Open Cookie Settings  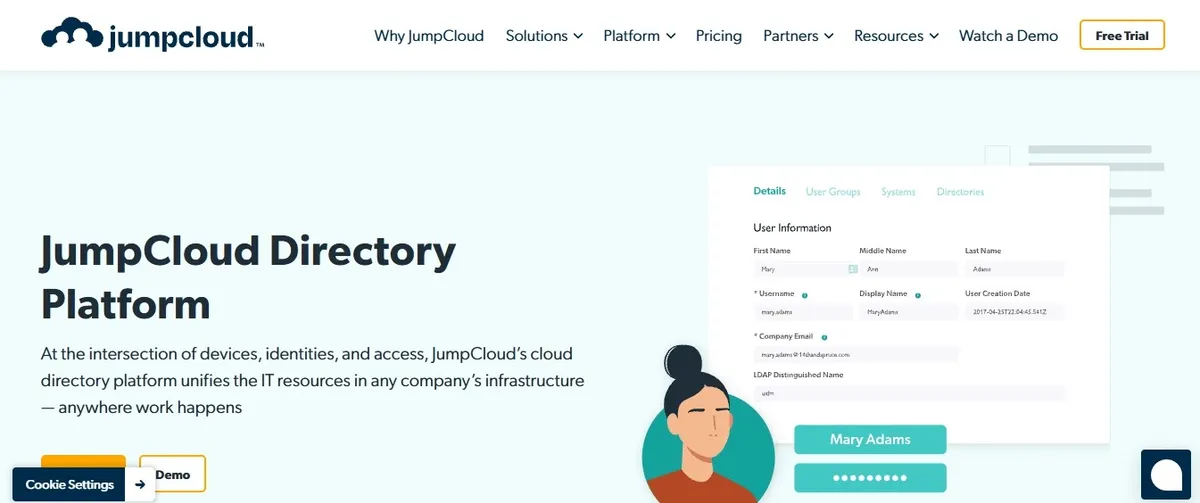coord(70,484)
